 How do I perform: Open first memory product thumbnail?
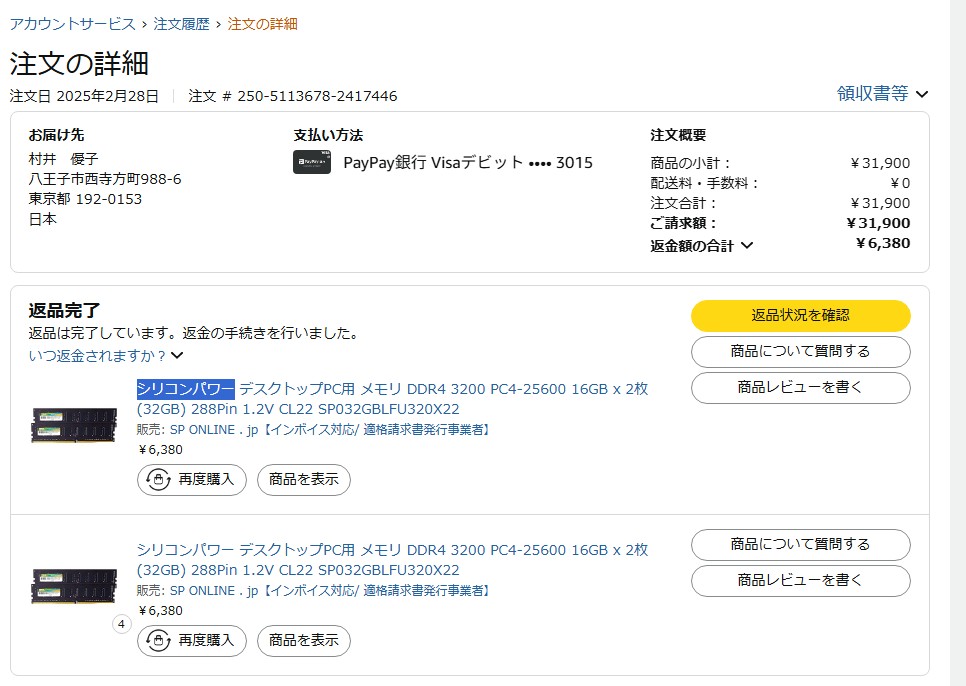(75, 424)
